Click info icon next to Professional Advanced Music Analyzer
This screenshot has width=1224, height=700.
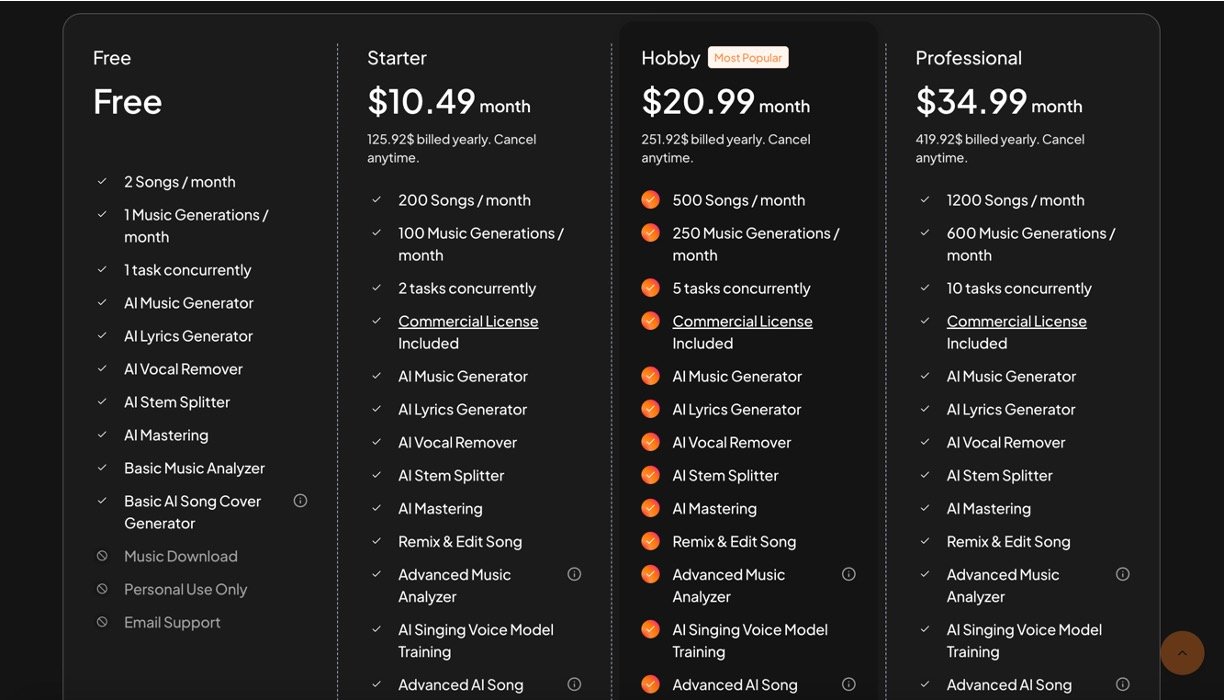pyautogui.click(x=1123, y=574)
